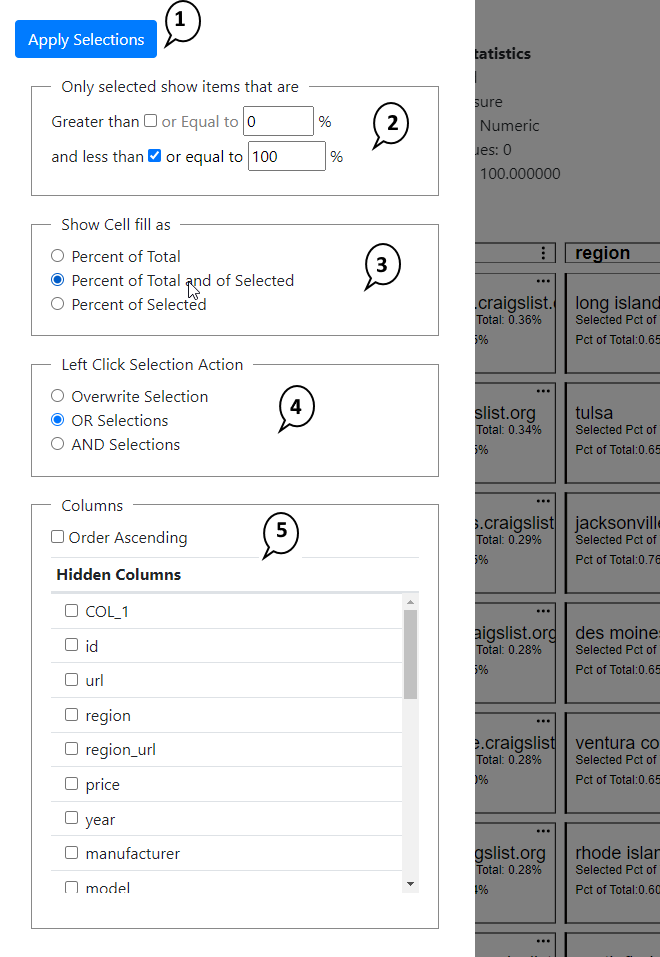This screenshot has width=660, height=957.
Task: Open the three-dot menu on tulsa row
Action: click(x=544, y=391)
